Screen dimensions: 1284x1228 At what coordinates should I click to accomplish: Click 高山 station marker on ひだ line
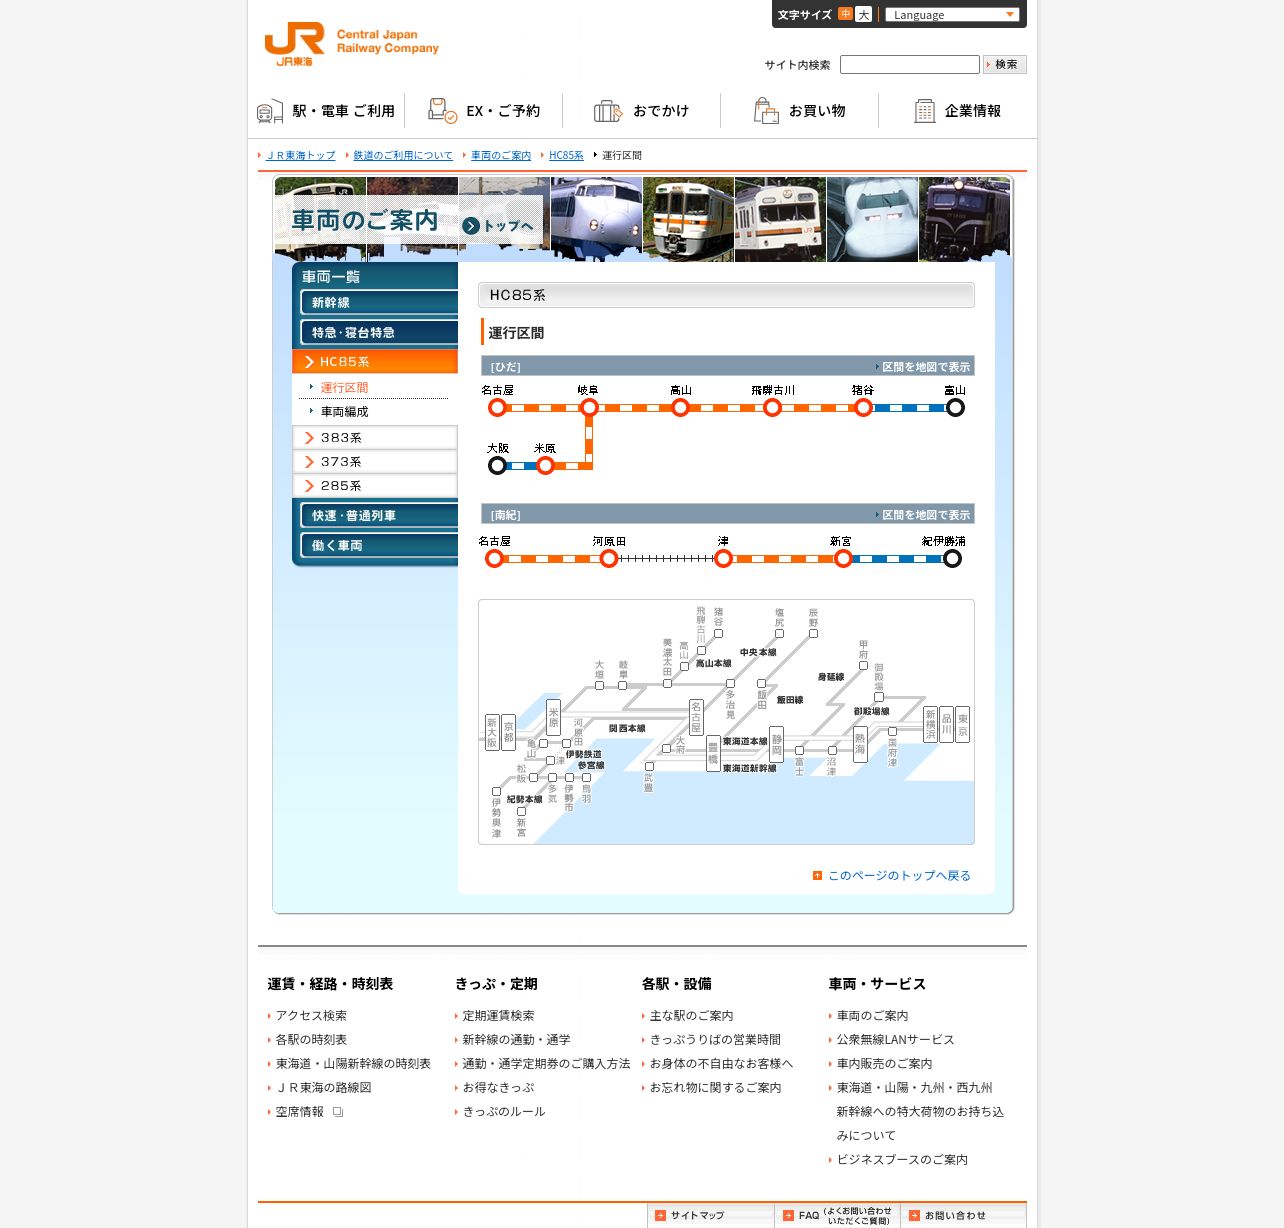click(680, 407)
